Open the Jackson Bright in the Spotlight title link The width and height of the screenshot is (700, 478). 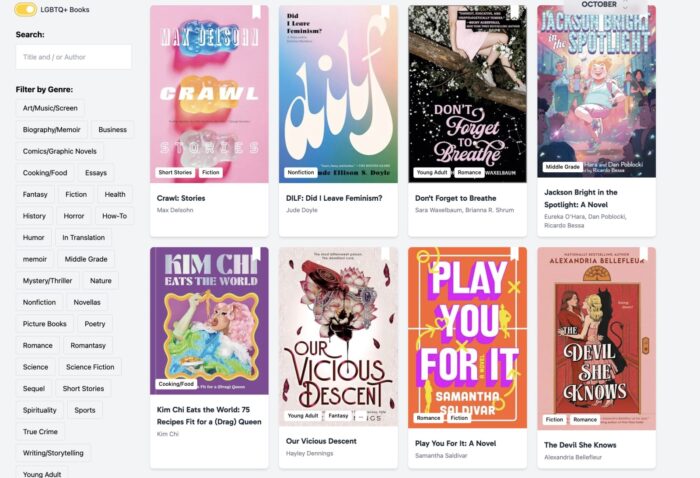581,199
